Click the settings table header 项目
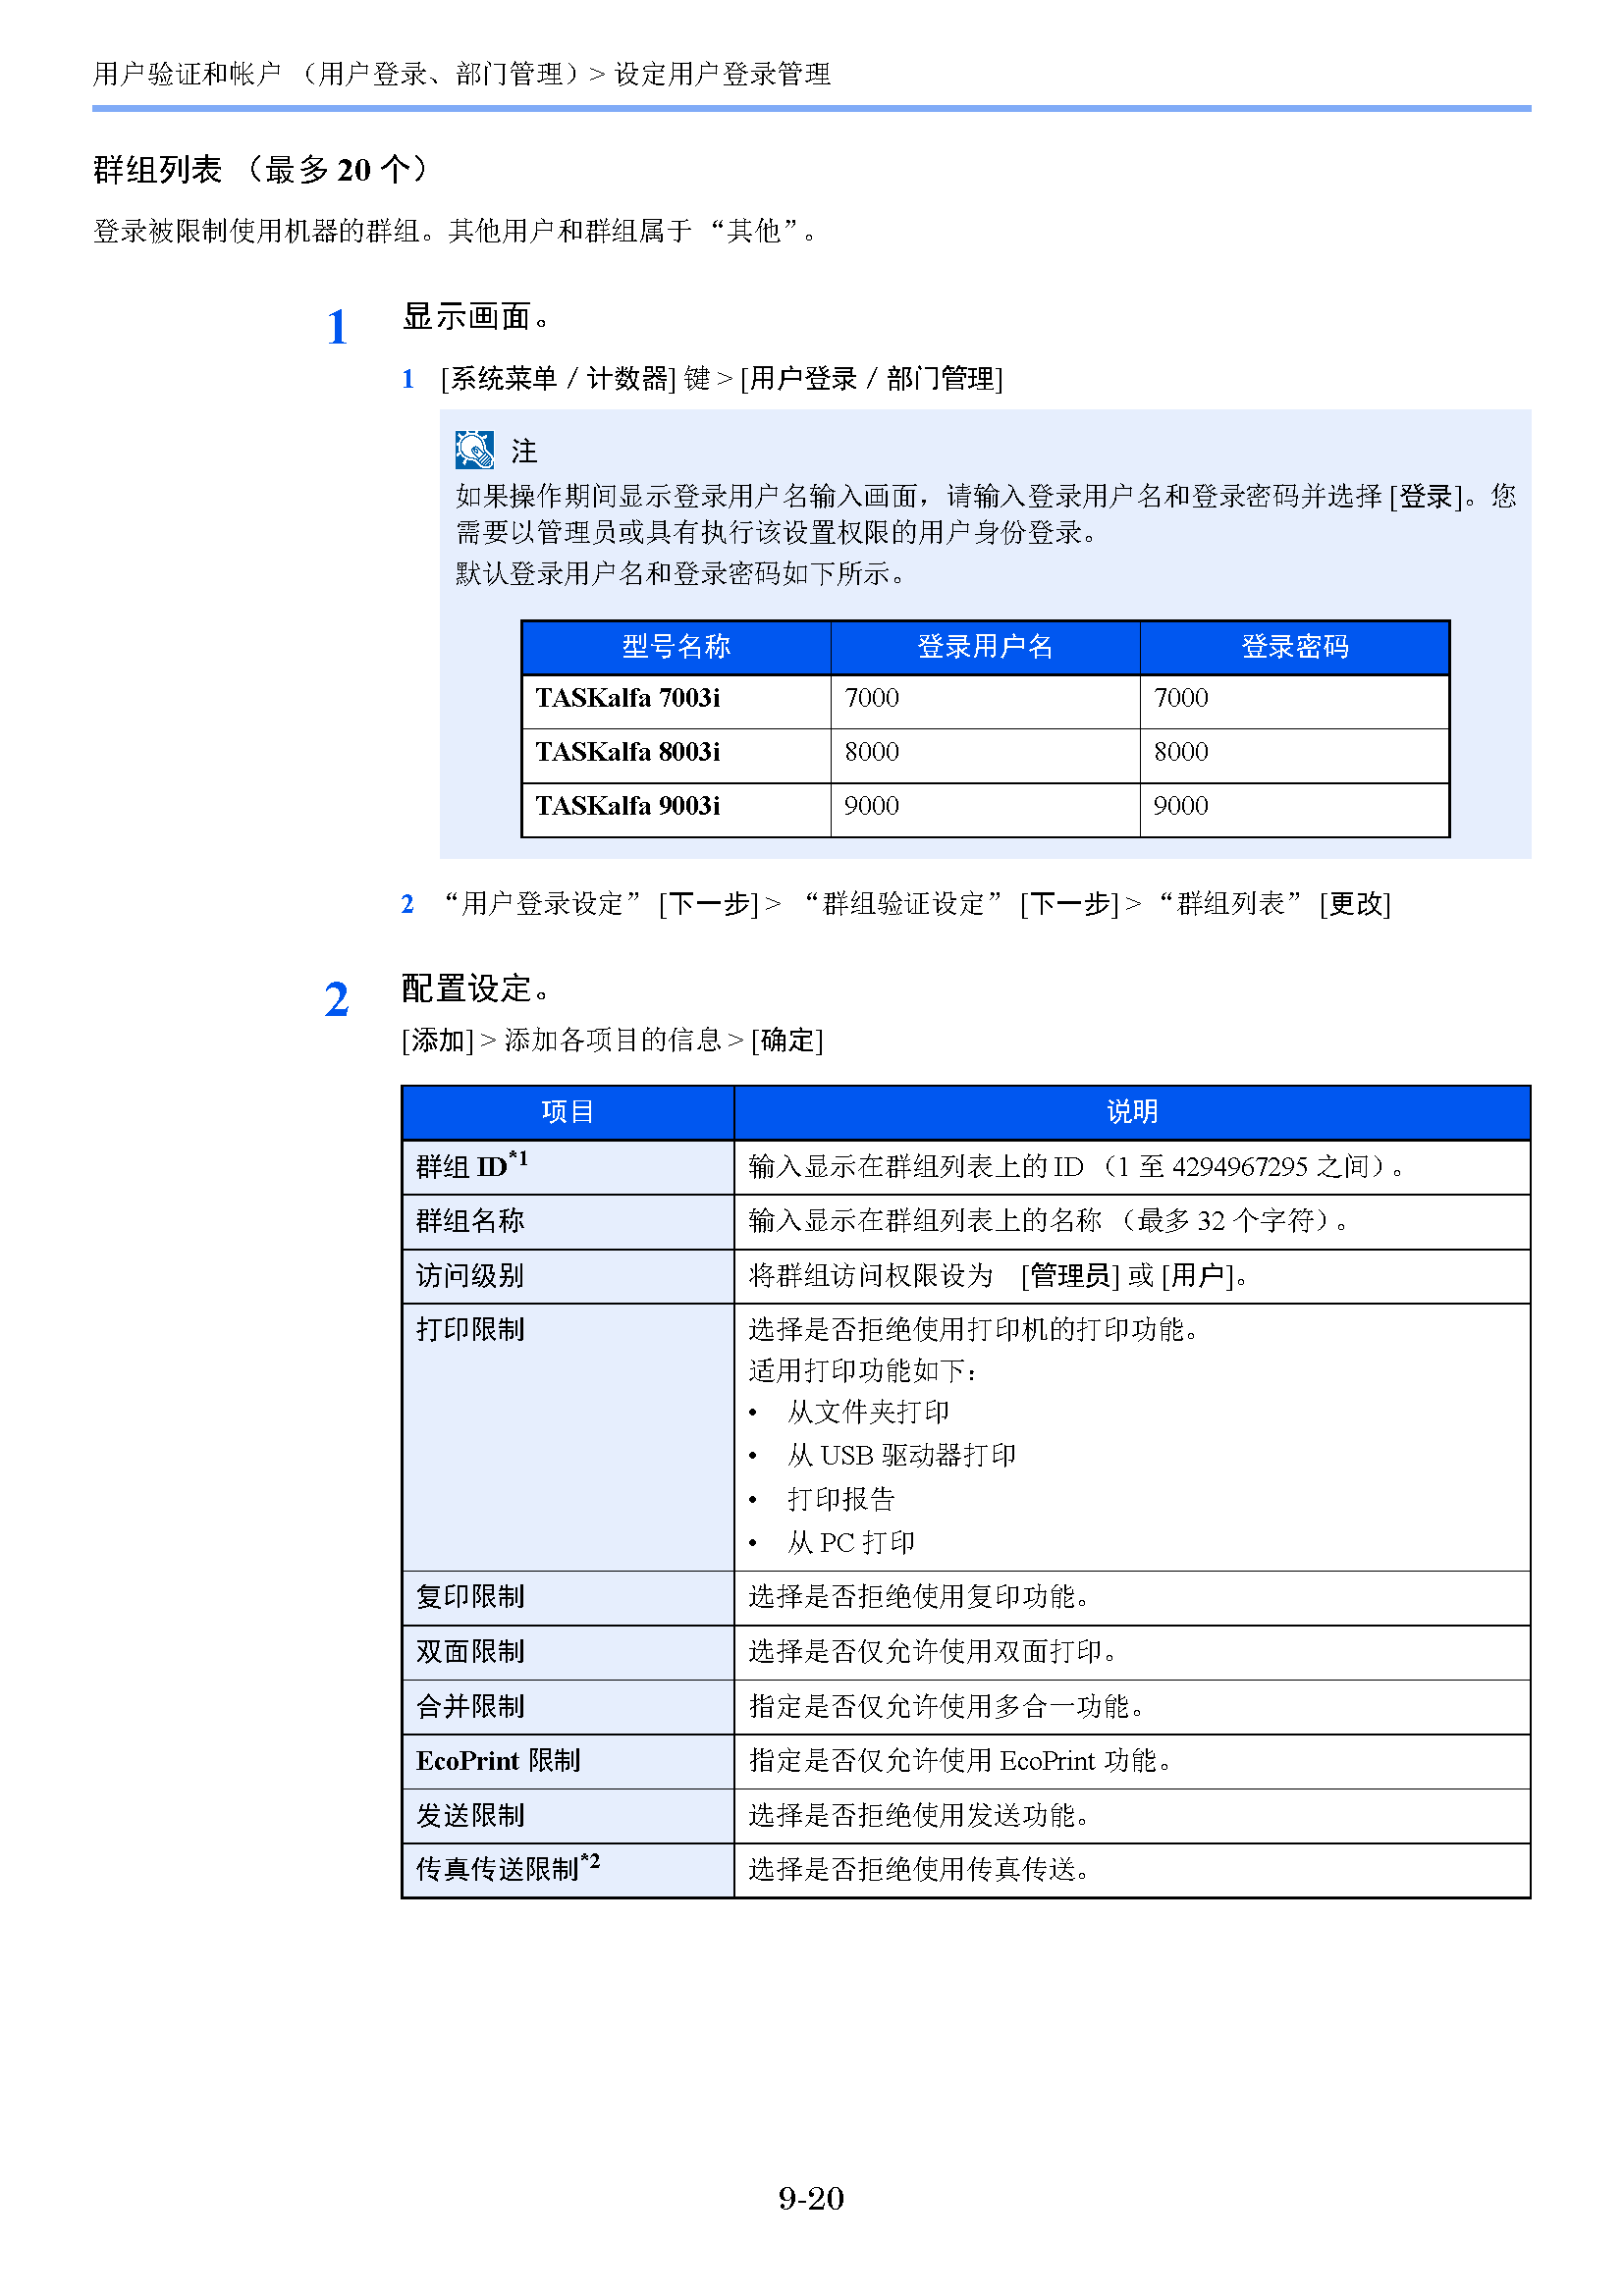The width and height of the screenshot is (1623, 2296). (568, 1112)
